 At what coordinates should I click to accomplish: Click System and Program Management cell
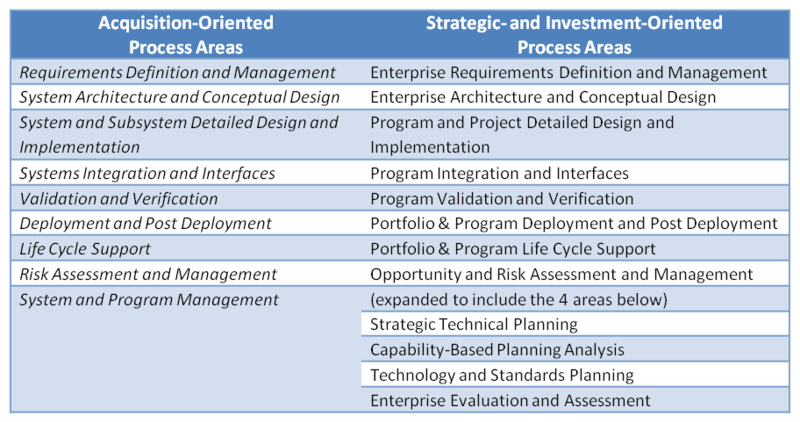[186, 349]
